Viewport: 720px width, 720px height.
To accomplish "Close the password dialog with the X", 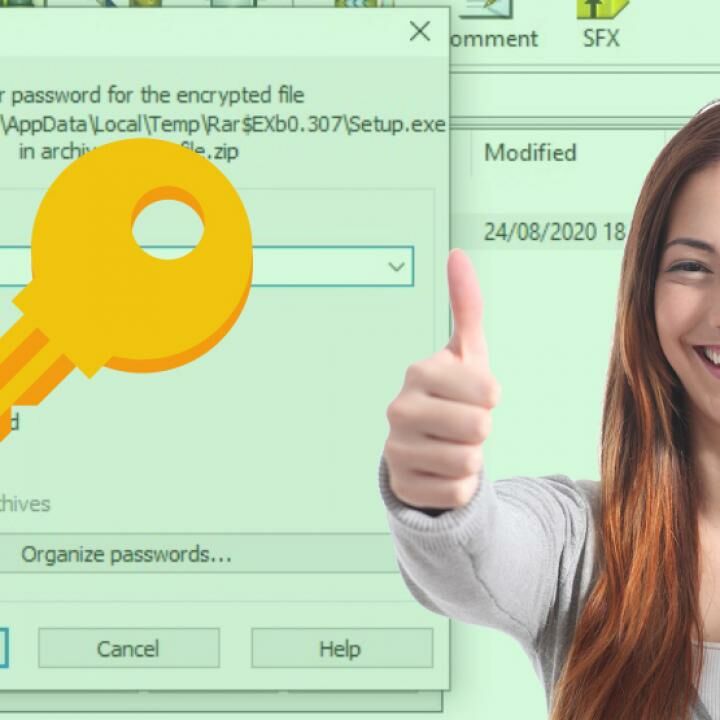I will [x=420, y=32].
